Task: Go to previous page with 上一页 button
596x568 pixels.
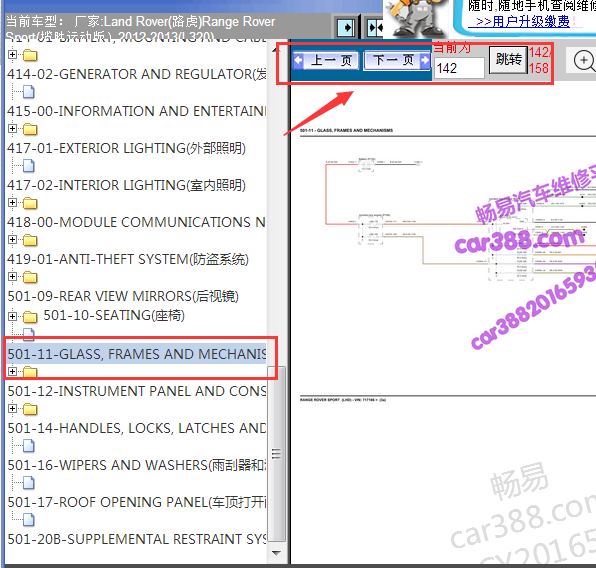Action: [325, 60]
